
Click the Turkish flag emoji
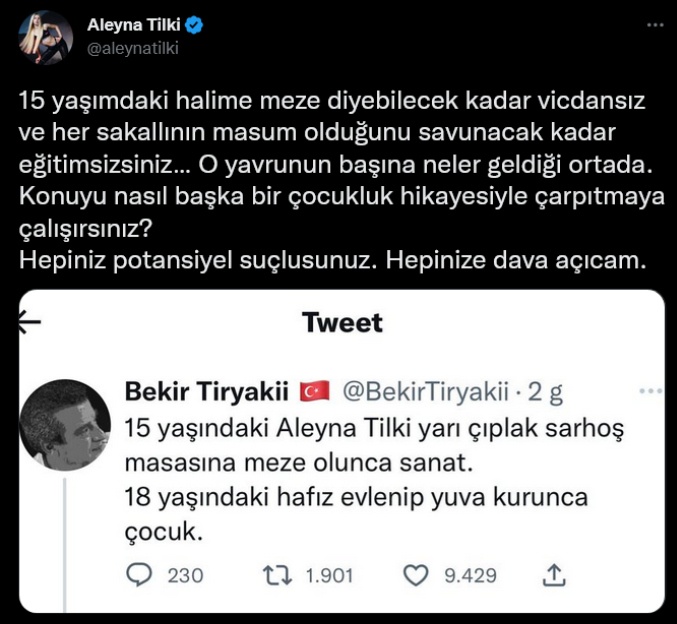(315, 390)
